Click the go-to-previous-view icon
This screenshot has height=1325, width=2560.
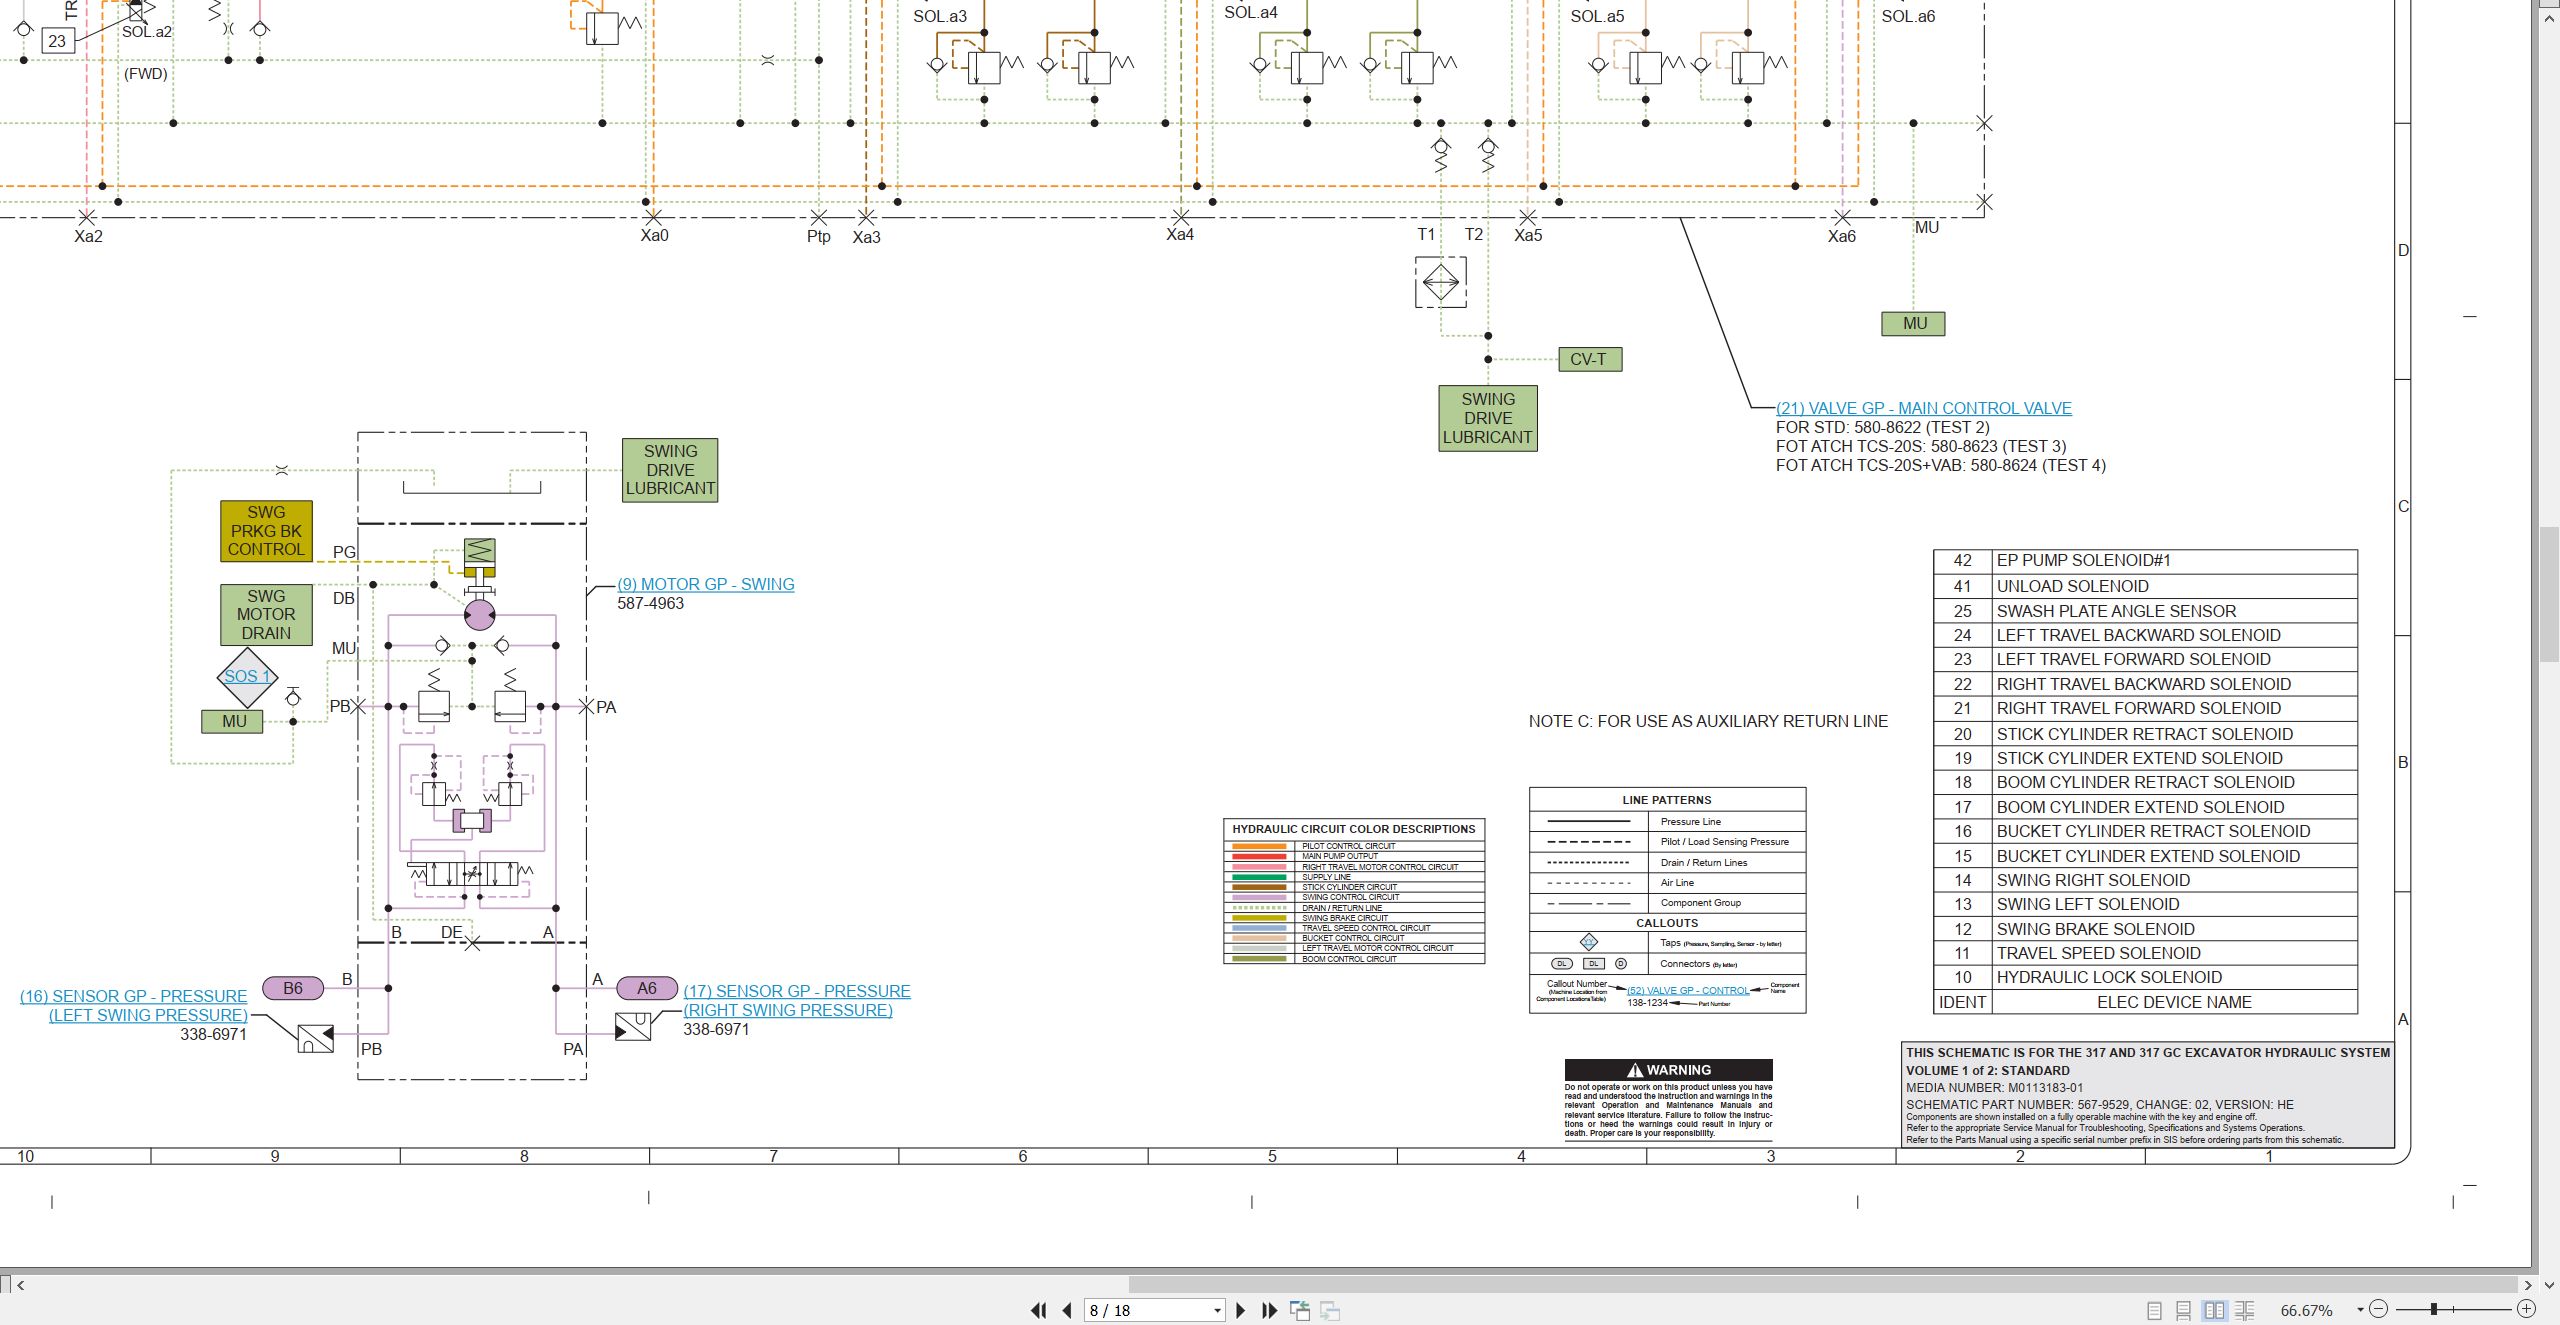pos(1300,1310)
